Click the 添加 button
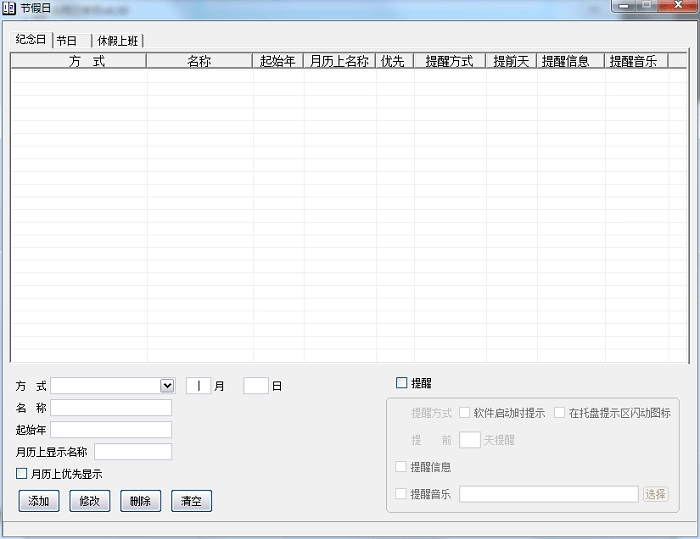700x539 pixels. [x=39, y=501]
